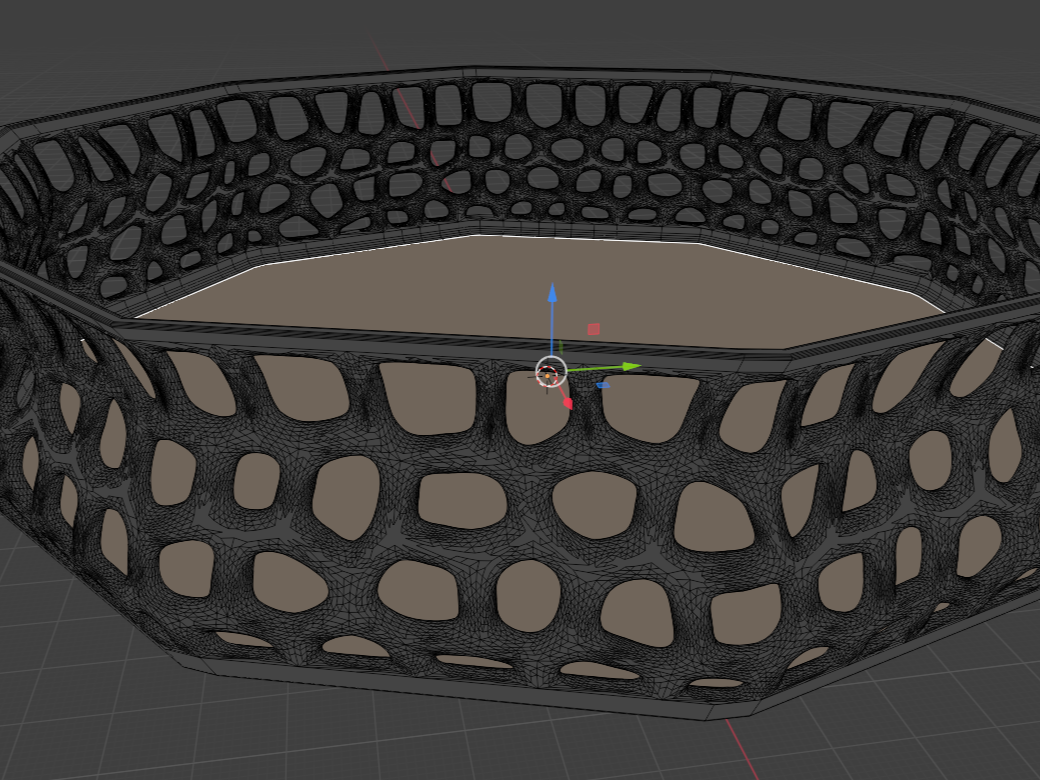Click the white circle at gizmo center

click(x=551, y=371)
